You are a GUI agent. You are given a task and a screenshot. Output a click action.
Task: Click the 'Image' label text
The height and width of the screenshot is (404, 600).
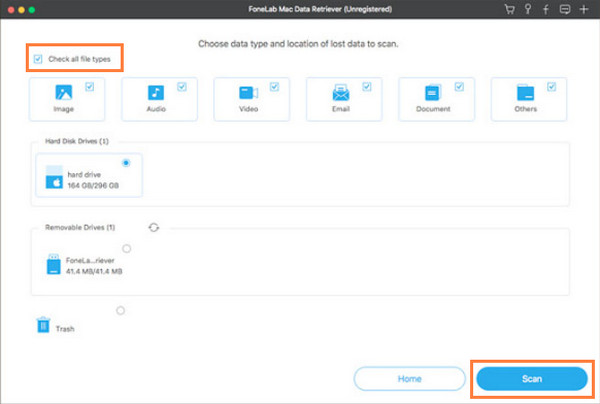click(64, 109)
